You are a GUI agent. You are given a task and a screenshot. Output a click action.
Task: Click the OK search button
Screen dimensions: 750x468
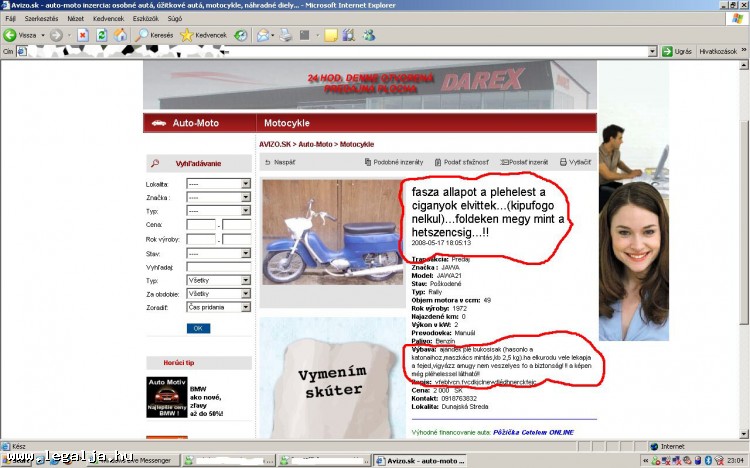[x=198, y=328]
